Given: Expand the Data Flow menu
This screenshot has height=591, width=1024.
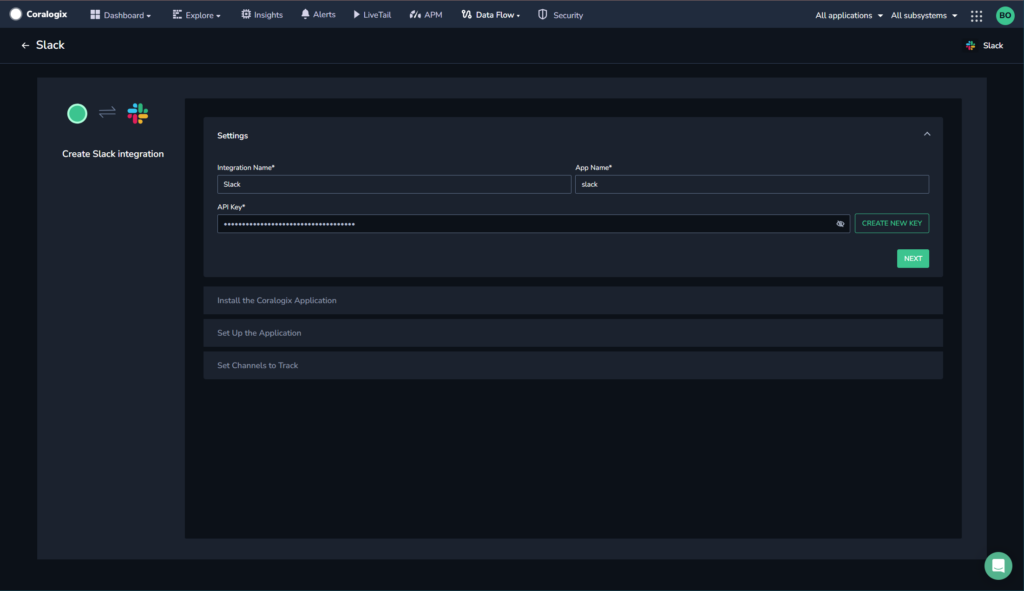Looking at the screenshot, I should point(490,15).
